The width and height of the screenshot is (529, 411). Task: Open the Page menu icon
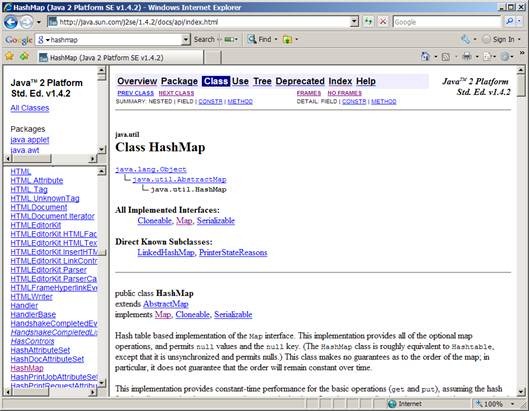(x=488, y=57)
